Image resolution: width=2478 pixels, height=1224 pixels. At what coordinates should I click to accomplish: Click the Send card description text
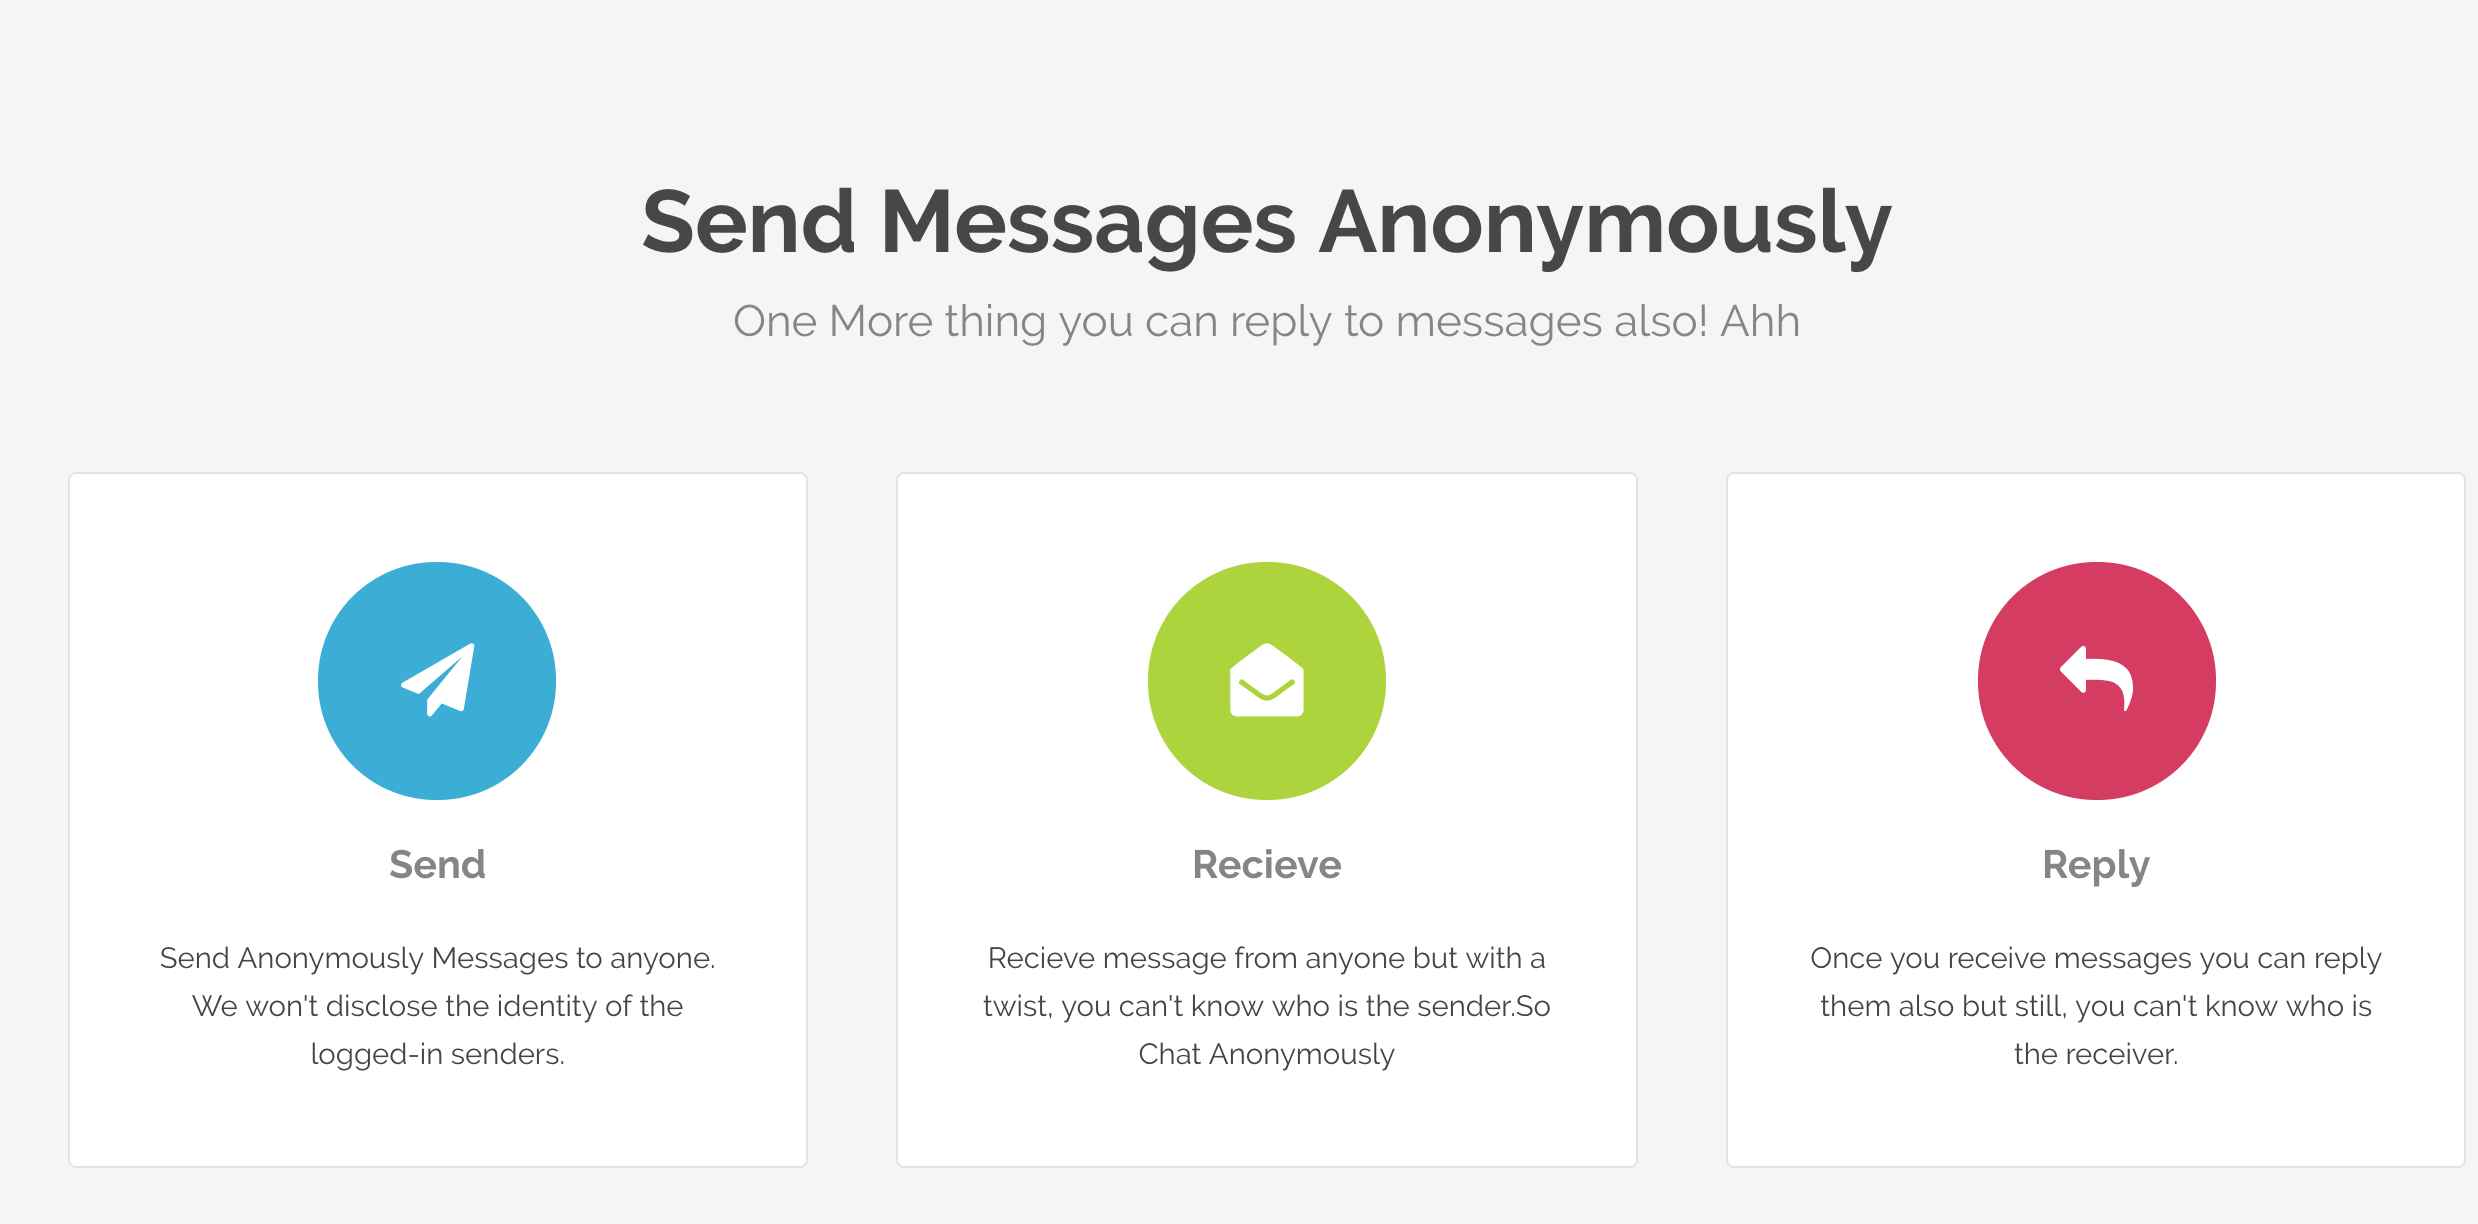437,1006
